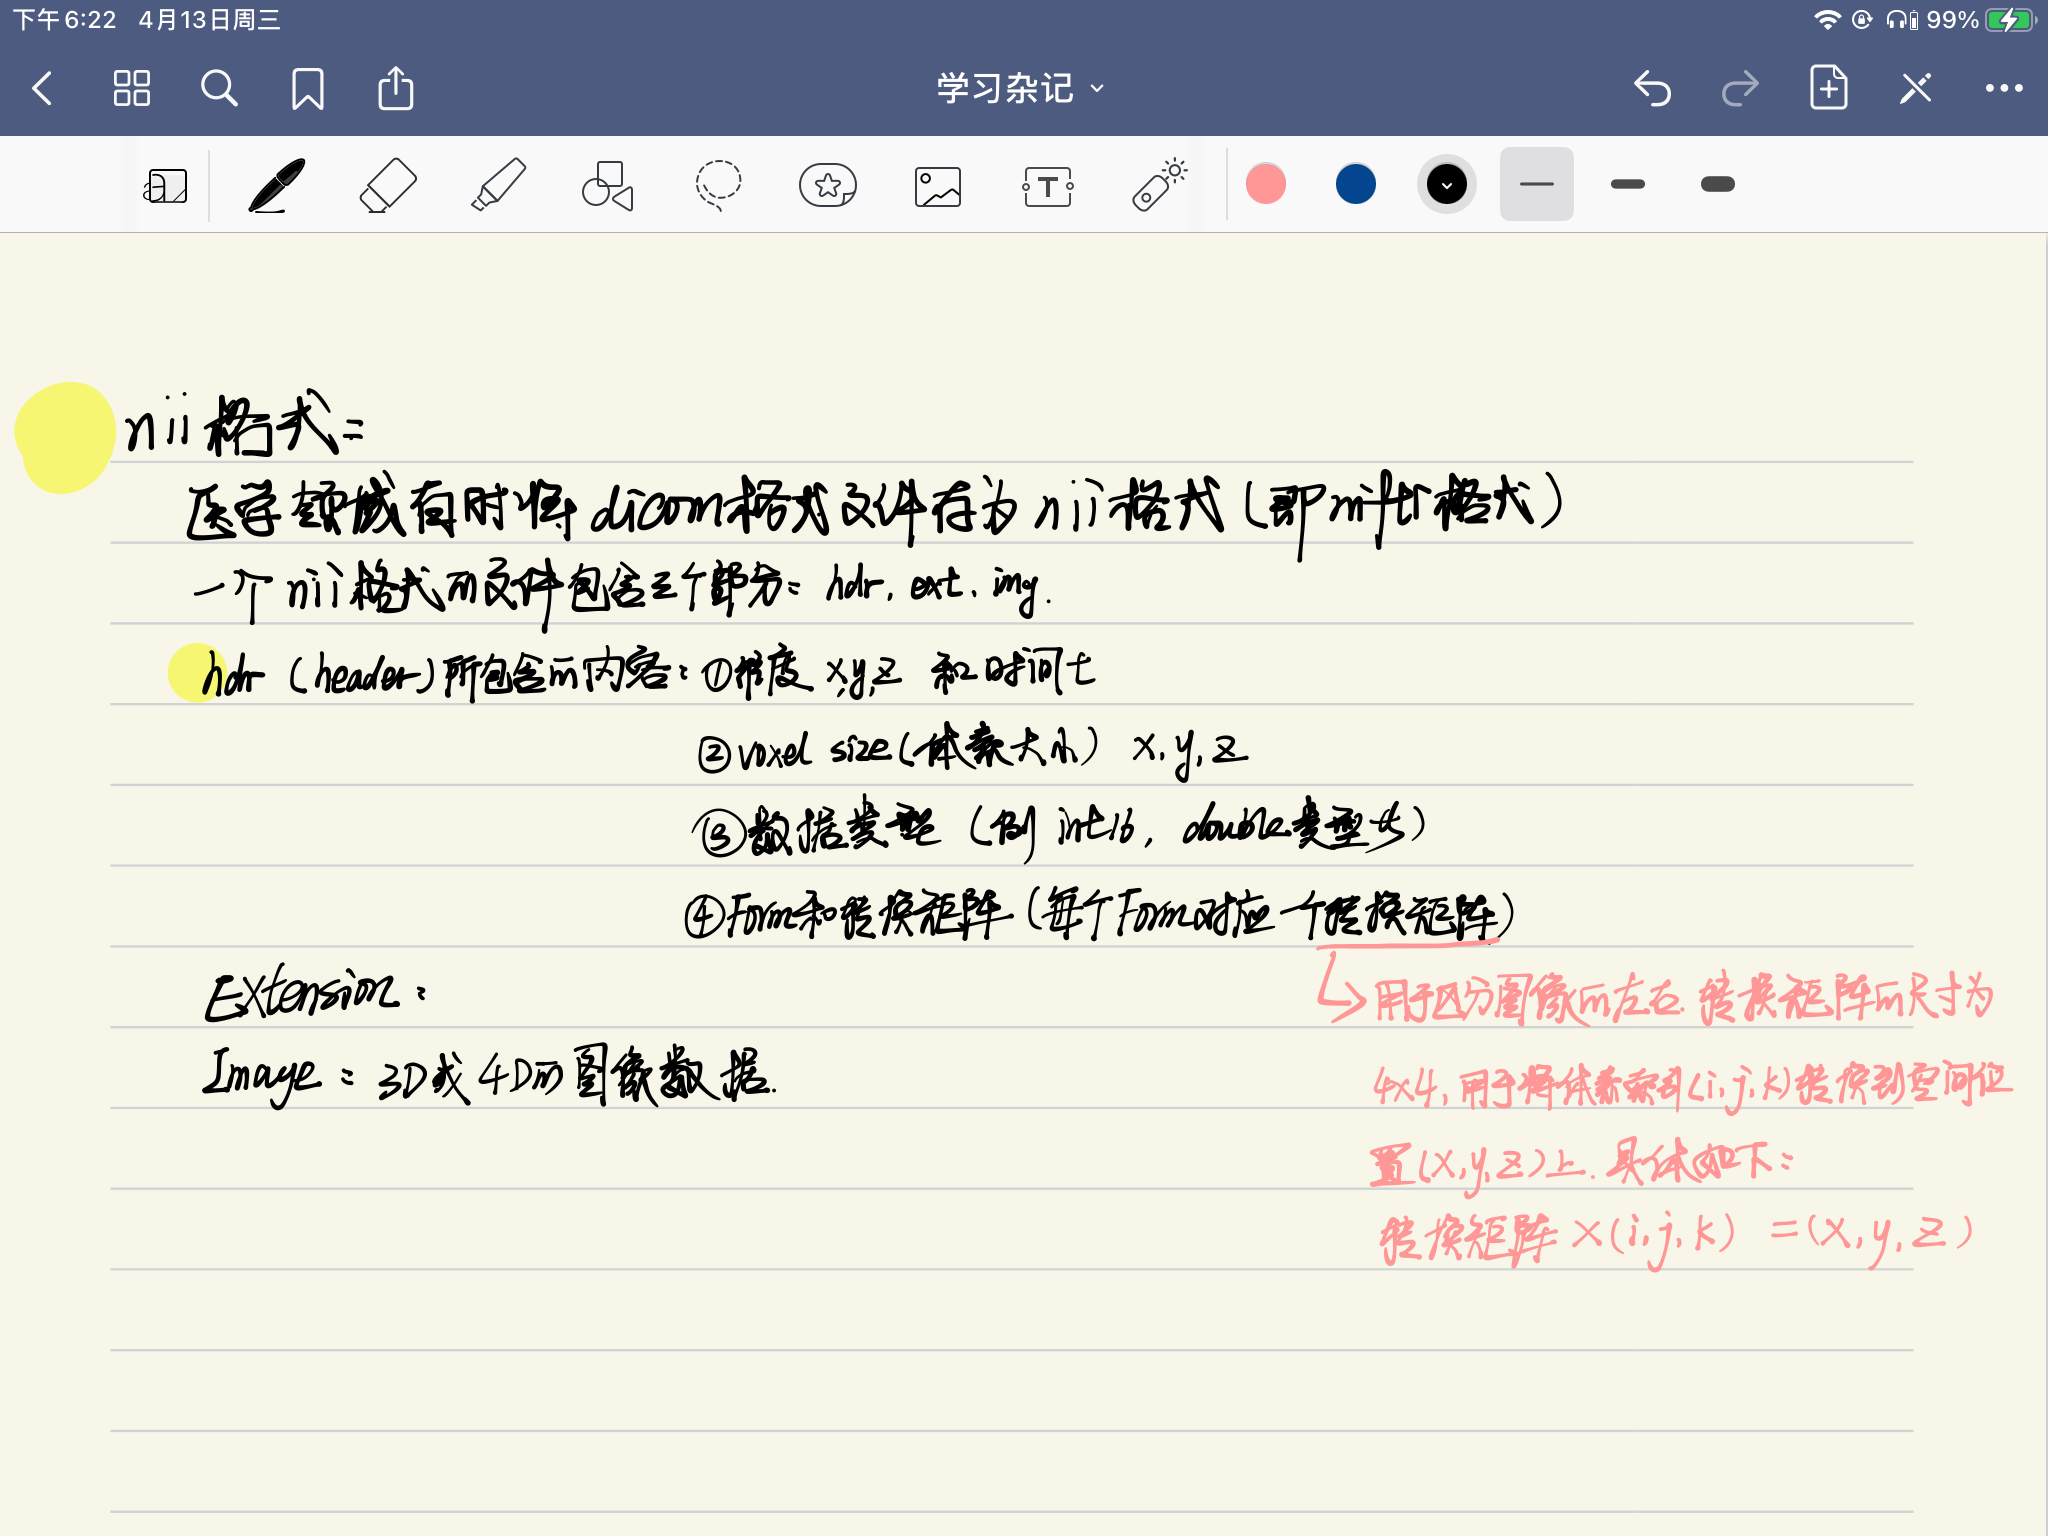Open the notebook title dropdown for 学习杂记

click(x=1096, y=89)
